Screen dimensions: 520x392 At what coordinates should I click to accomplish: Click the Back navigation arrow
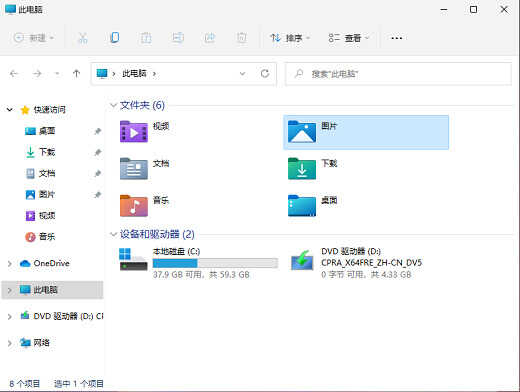click(x=14, y=74)
